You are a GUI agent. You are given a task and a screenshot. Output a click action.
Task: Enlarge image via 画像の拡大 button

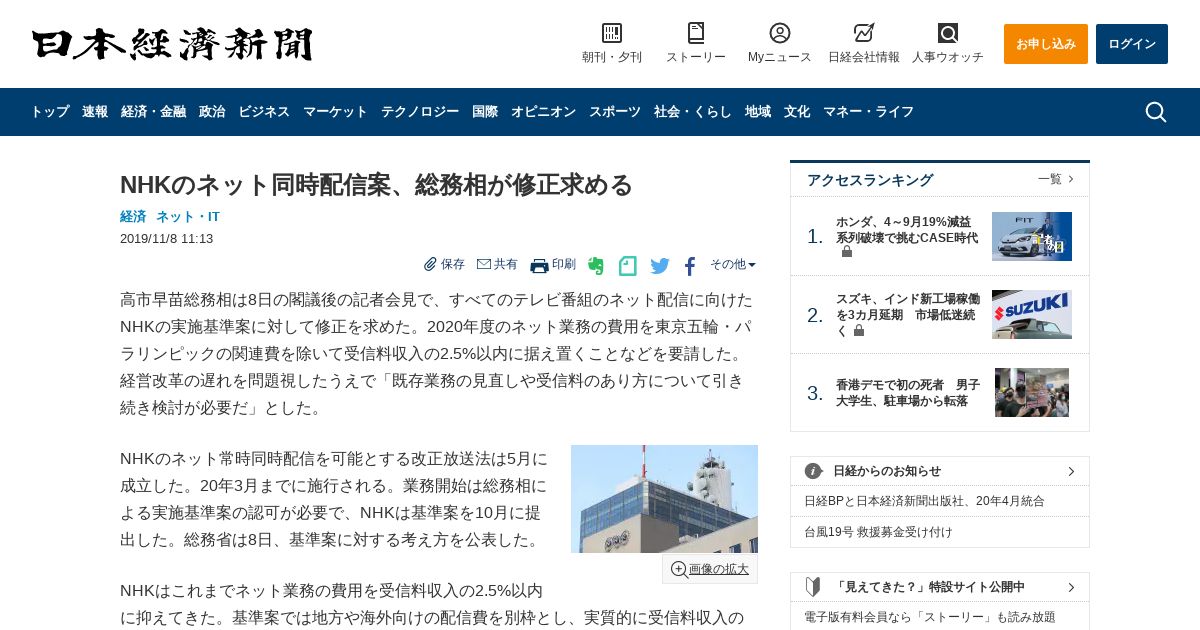pyautogui.click(x=710, y=569)
